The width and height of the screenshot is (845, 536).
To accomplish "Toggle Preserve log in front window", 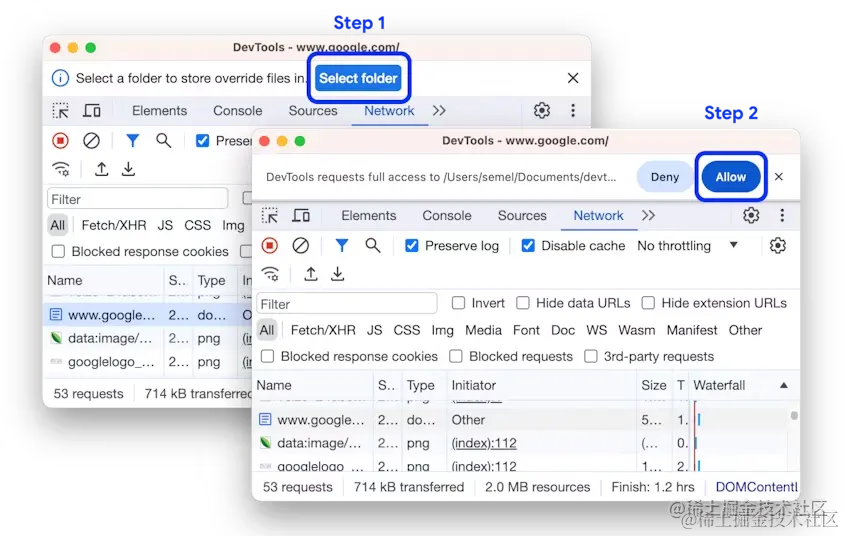I will point(412,246).
